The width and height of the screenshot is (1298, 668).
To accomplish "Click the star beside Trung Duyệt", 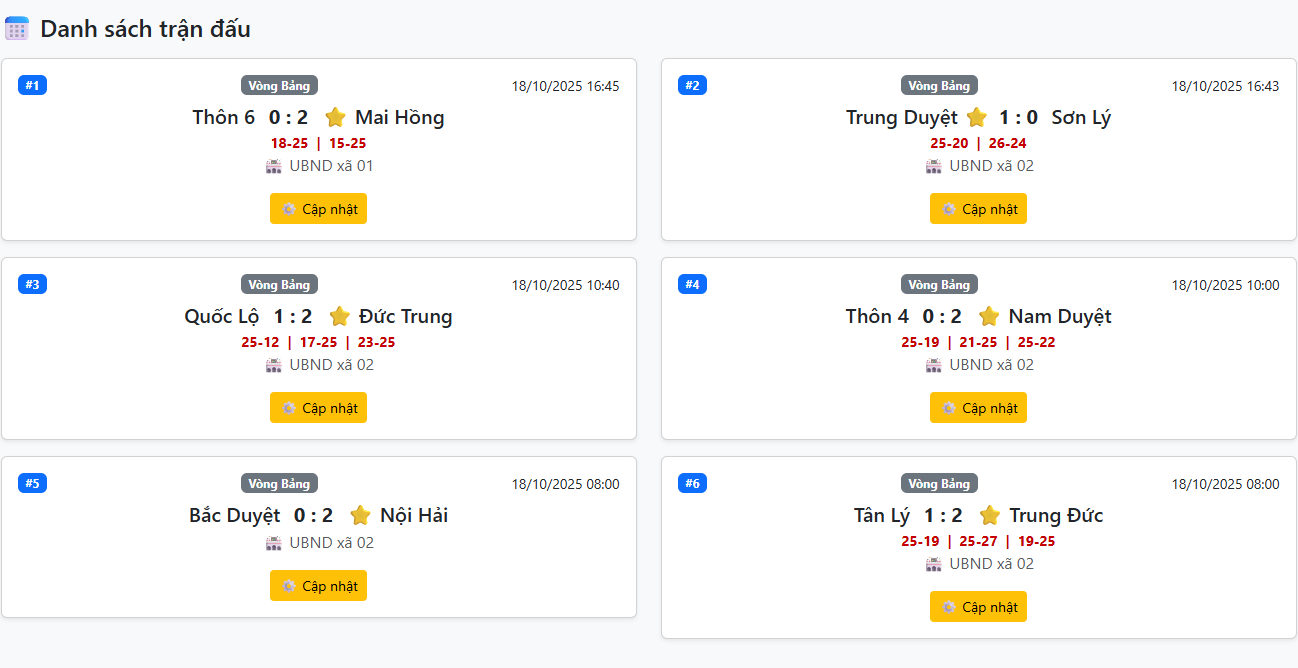I will 976,117.
